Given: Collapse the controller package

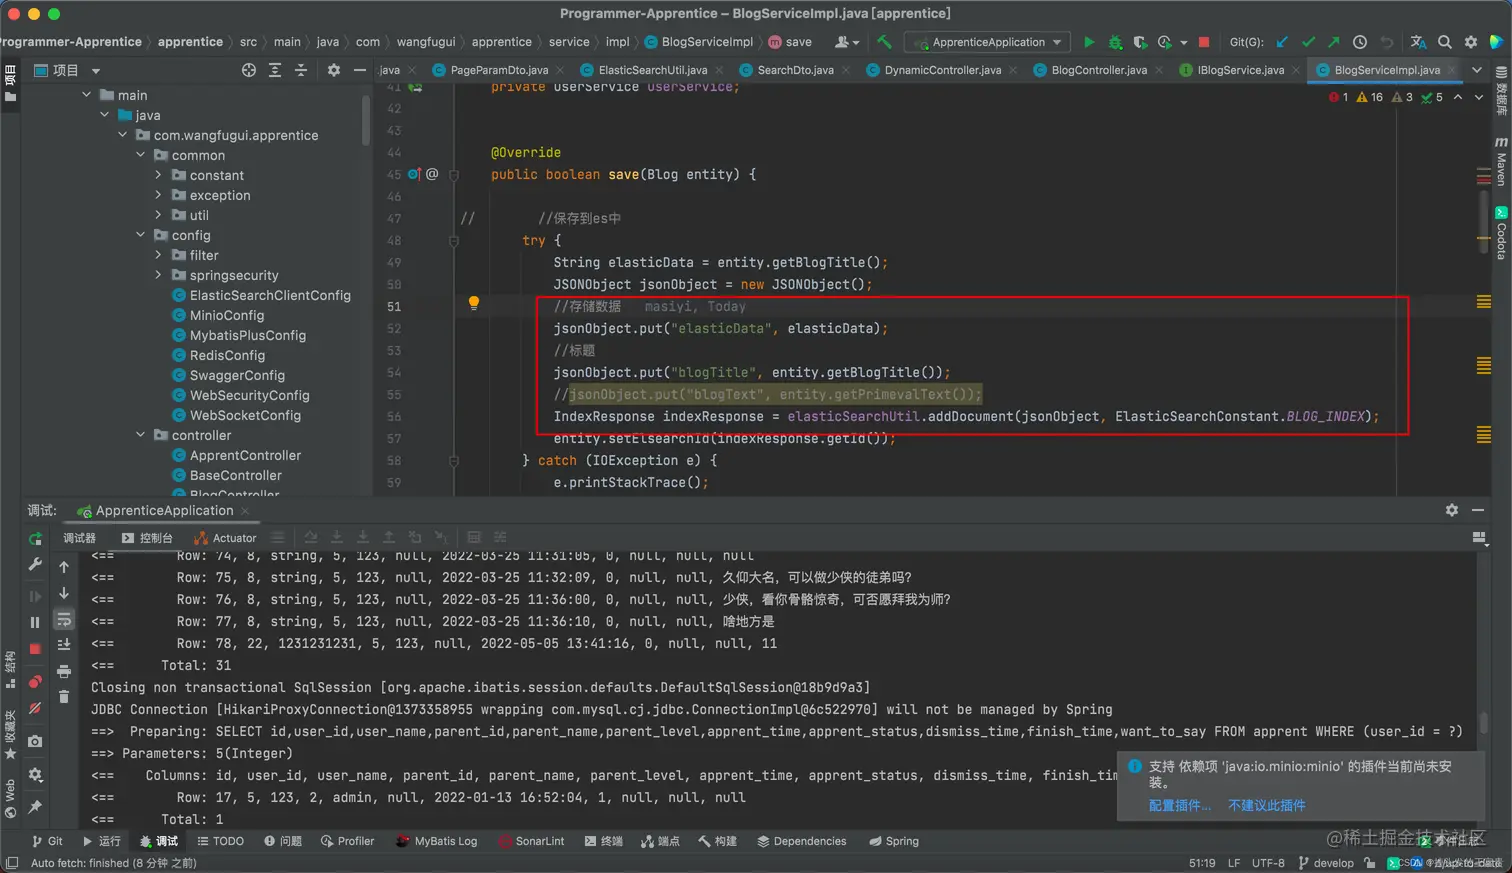Looking at the screenshot, I should [141, 435].
